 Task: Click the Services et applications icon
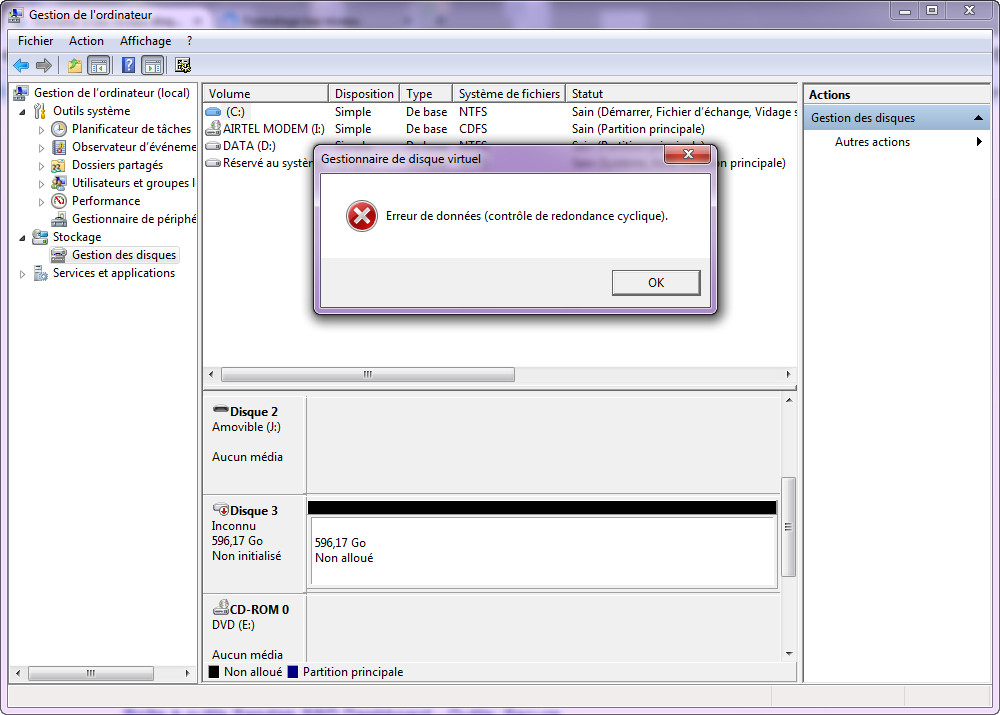40,273
